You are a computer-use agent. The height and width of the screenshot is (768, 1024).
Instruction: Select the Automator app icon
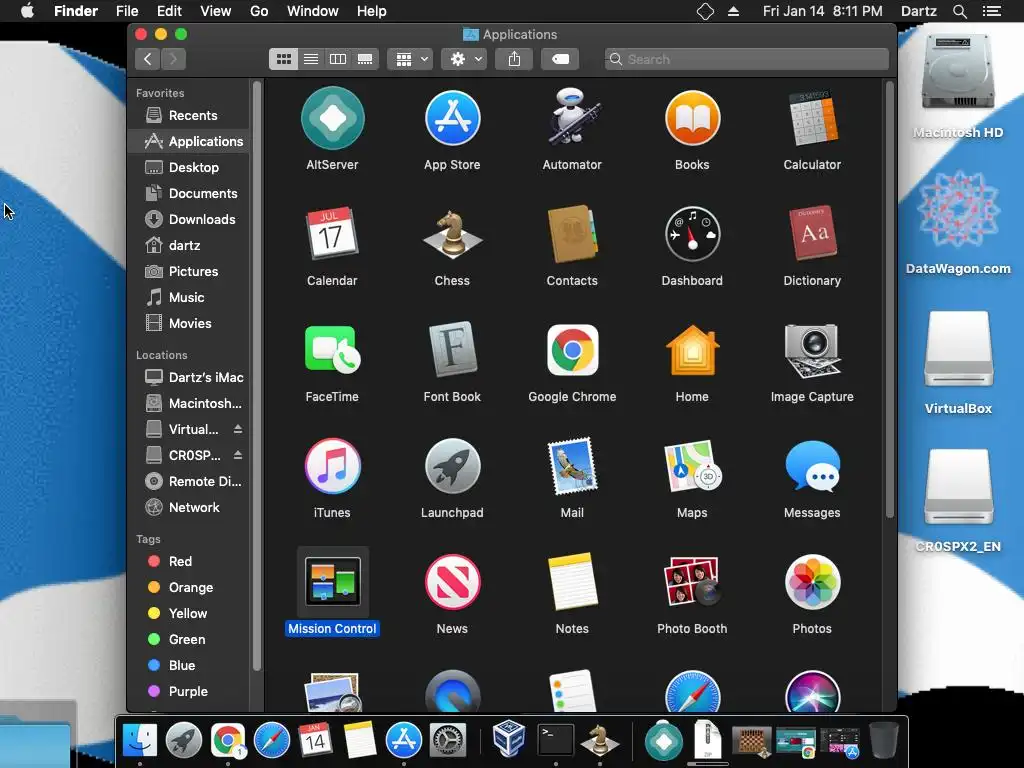[572, 118]
